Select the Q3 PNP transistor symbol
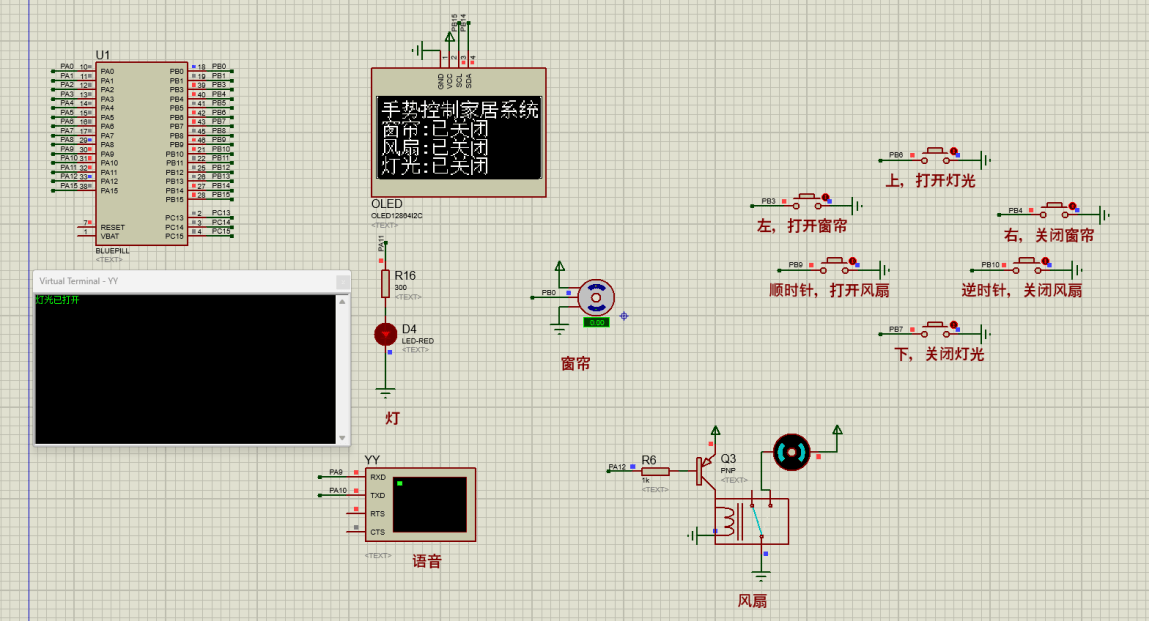 [x=704, y=471]
